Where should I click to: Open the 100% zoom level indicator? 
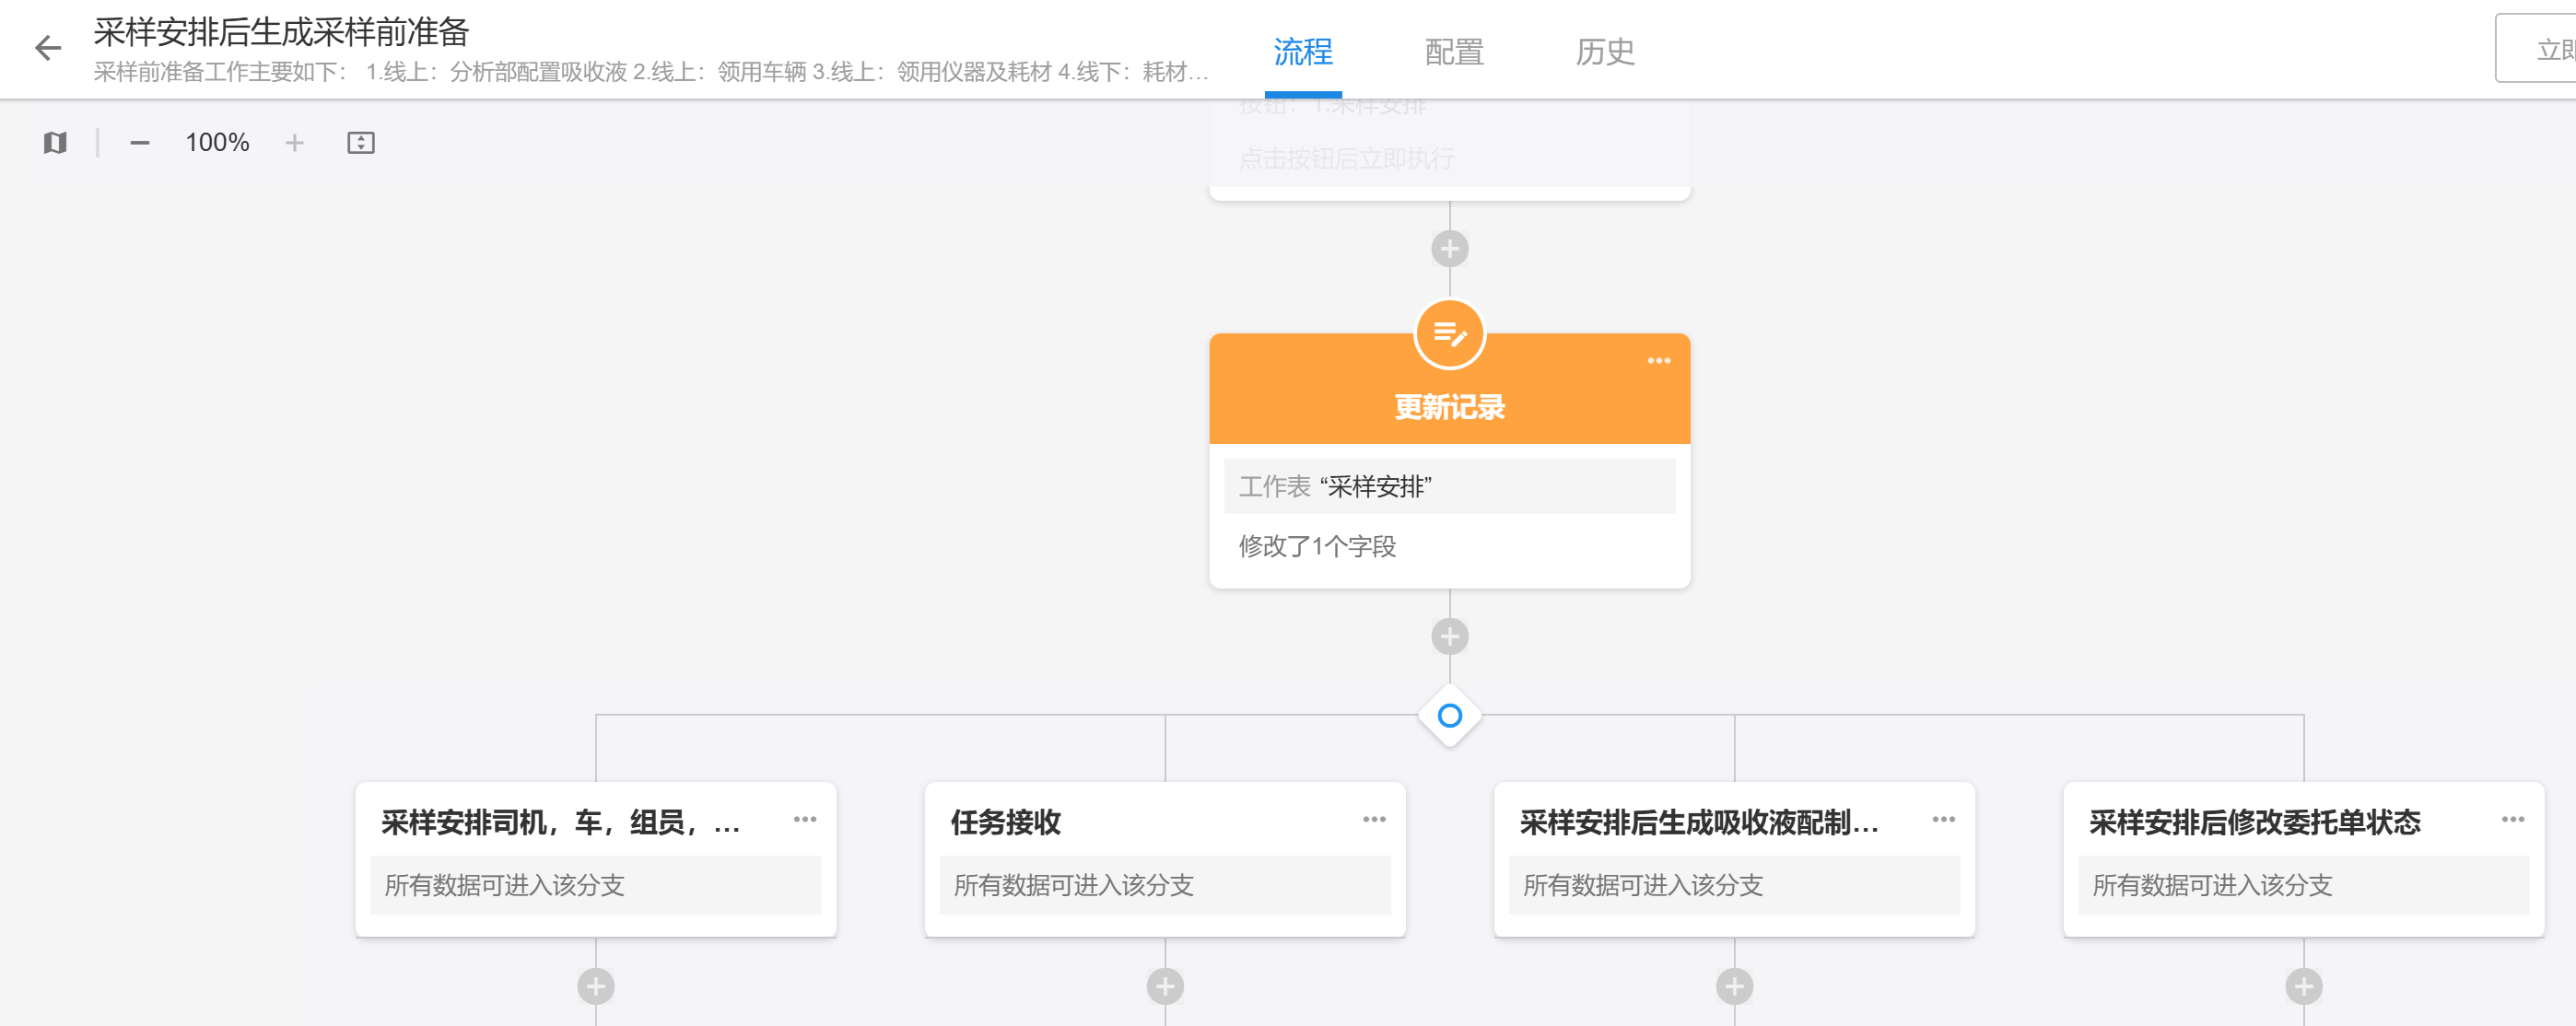click(x=217, y=143)
